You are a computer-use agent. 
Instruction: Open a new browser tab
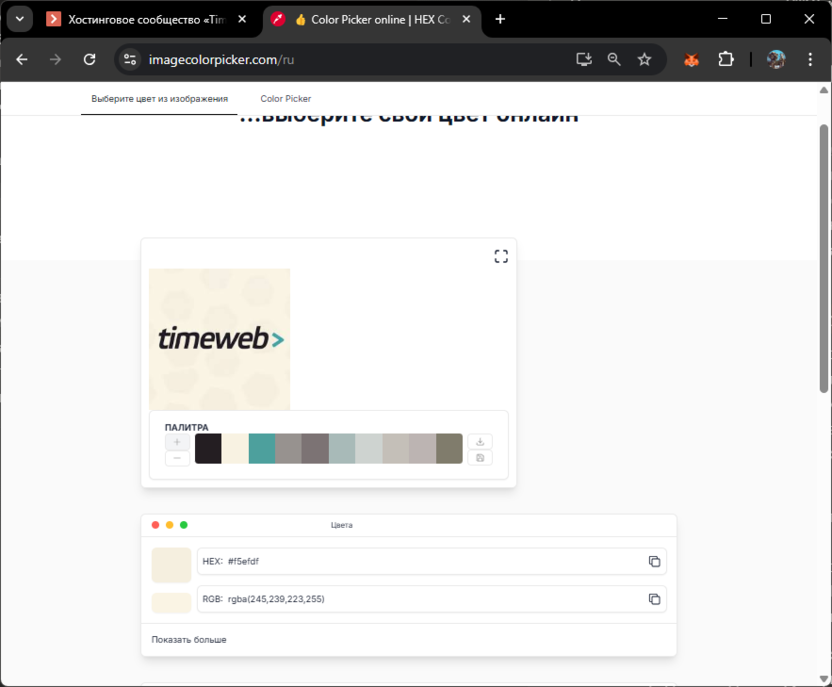point(500,19)
